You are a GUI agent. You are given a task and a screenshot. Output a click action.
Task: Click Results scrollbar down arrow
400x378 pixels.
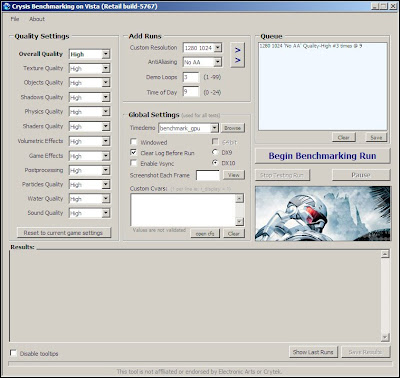click(385, 337)
